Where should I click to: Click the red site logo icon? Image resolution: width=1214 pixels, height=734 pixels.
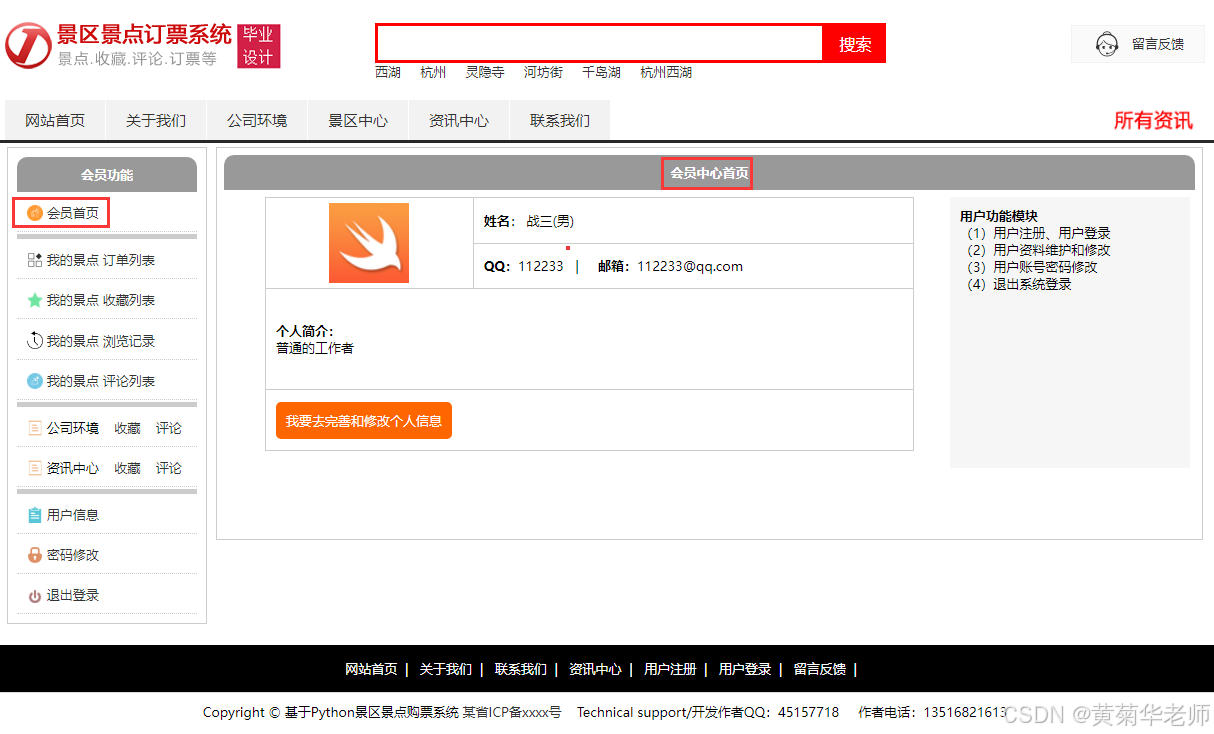(x=28, y=46)
